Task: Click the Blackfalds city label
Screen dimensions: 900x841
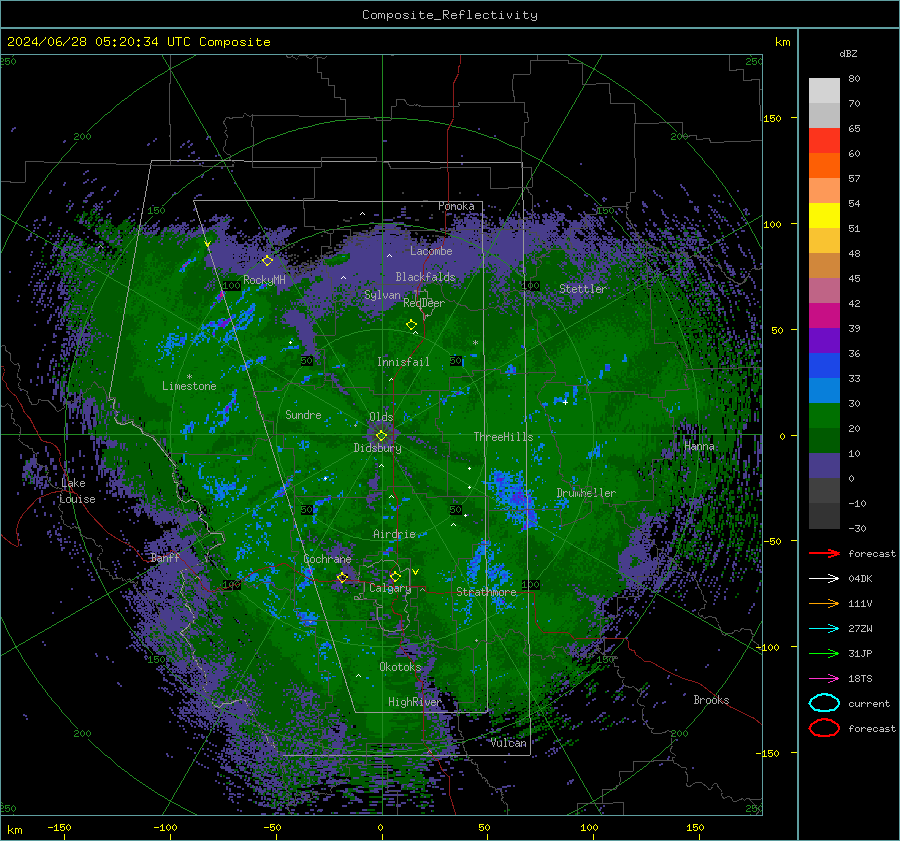Action: [x=425, y=277]
